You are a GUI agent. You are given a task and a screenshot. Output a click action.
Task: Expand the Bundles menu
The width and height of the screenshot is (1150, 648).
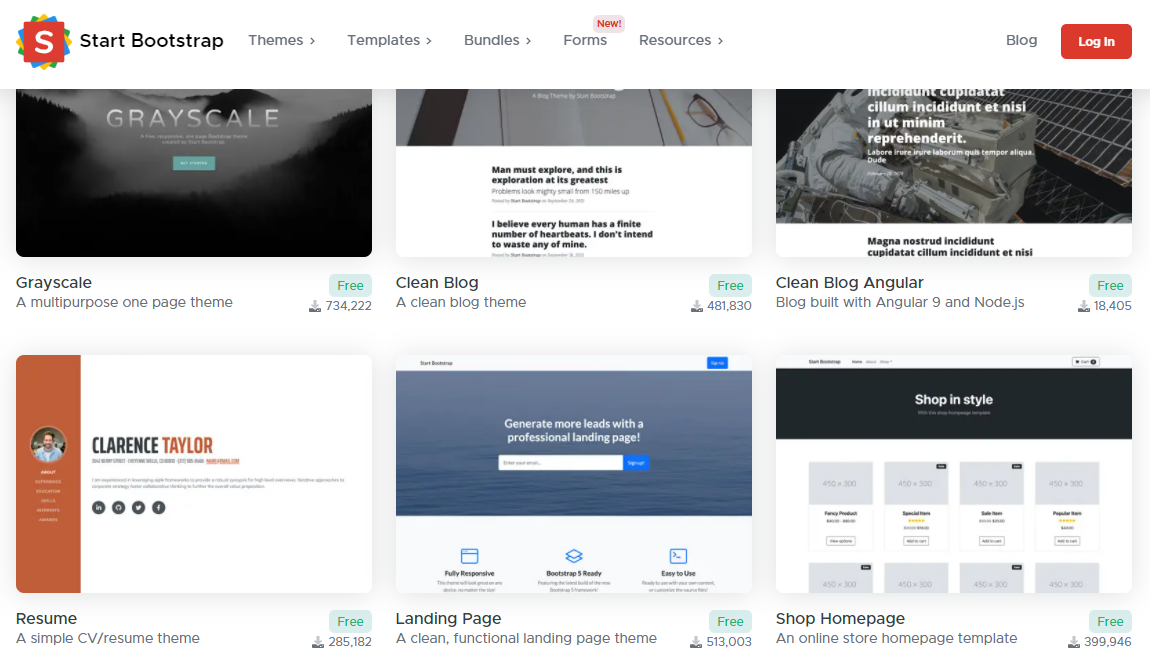[x=497, y=40]
